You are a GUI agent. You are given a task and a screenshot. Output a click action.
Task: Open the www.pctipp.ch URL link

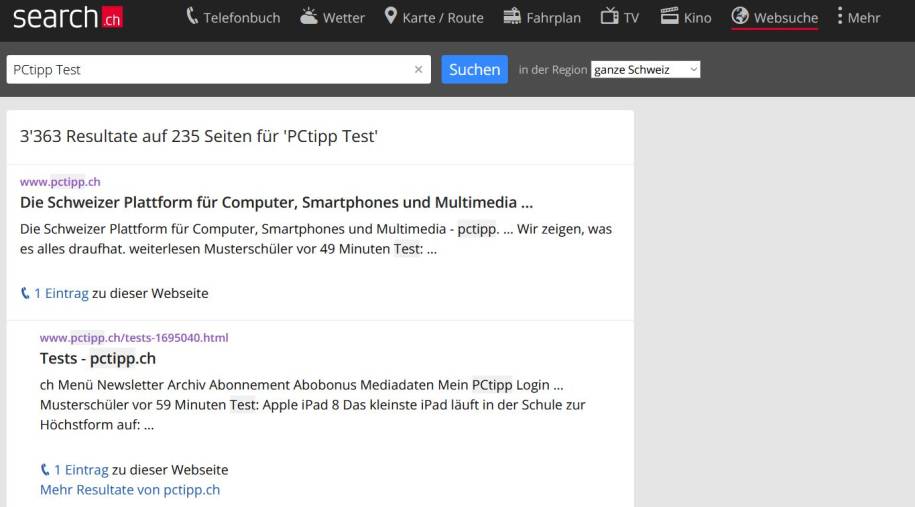60,181
